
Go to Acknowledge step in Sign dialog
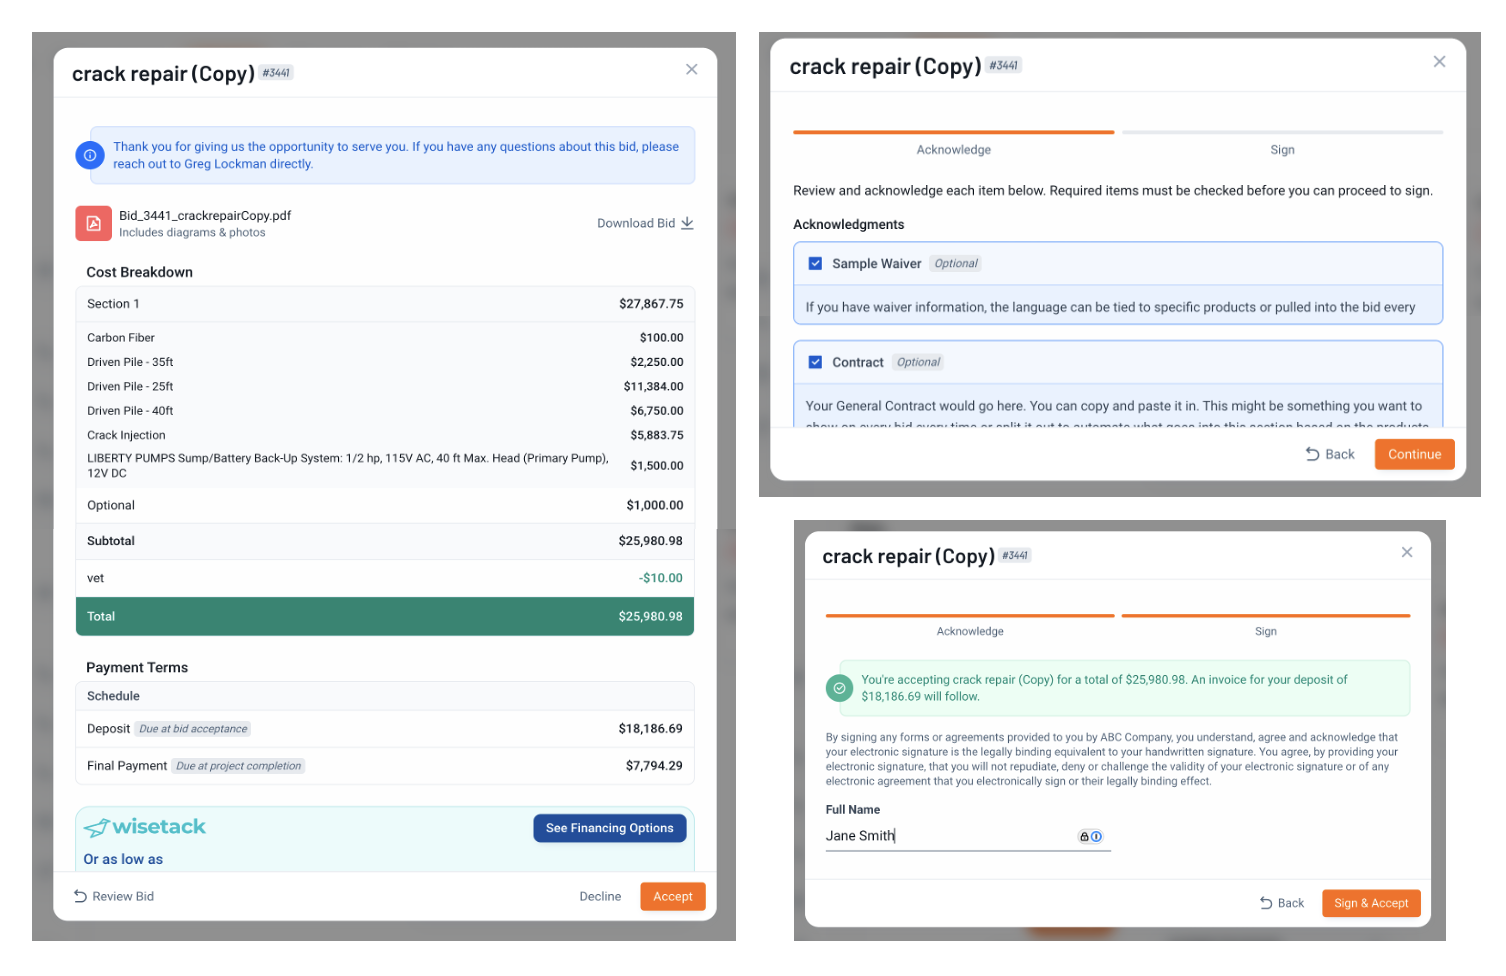click(x=970, y=631)
